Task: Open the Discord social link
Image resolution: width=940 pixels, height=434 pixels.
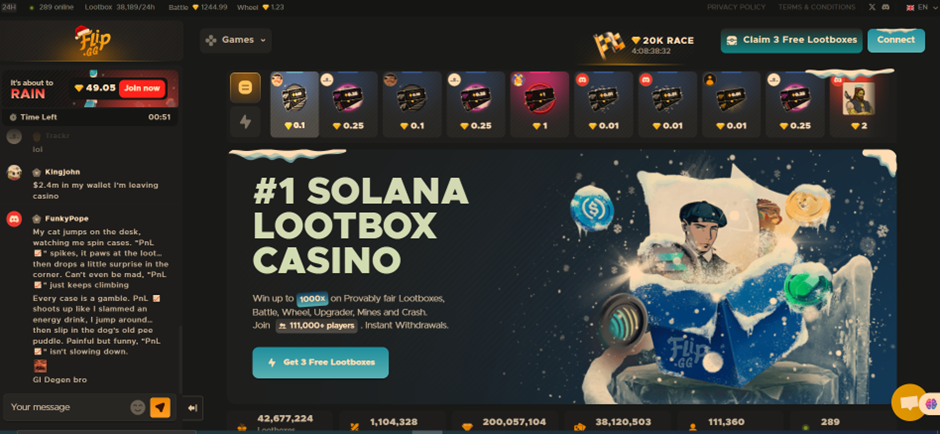Action: (885, 7)
